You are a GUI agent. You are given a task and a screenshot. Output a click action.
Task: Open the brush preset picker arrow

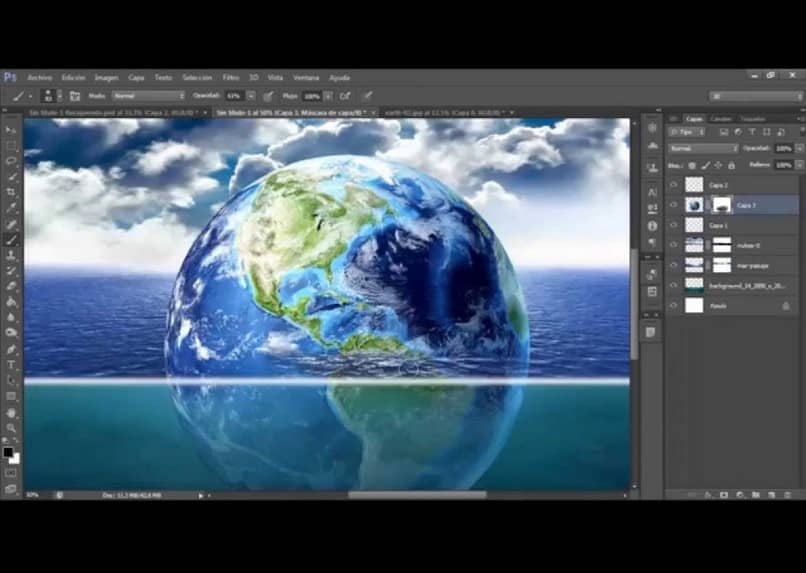coord(60,96)
